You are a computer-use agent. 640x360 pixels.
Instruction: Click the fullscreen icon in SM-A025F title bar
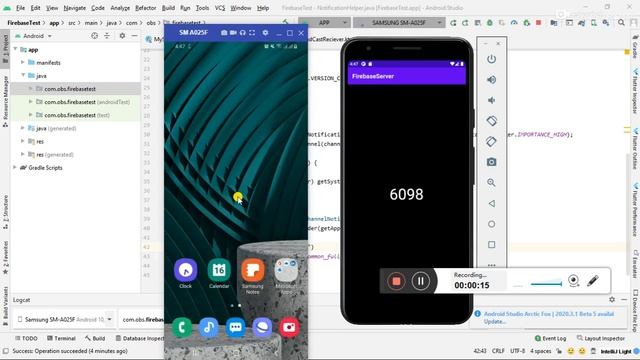click(252, 33)
